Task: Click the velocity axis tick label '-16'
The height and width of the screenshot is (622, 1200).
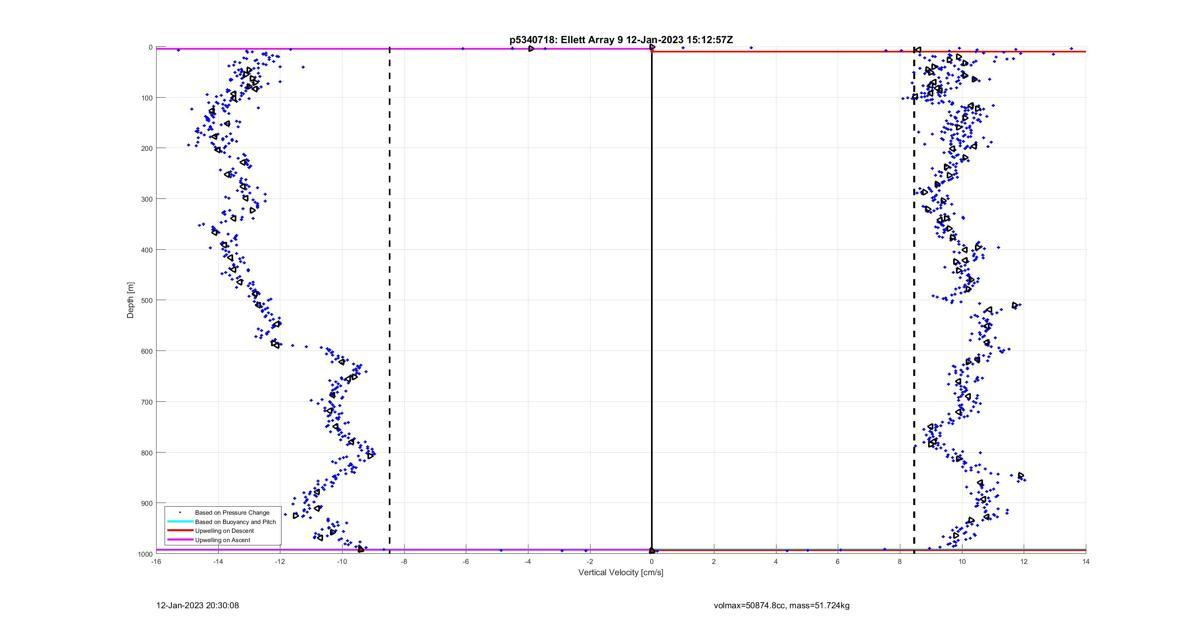Action: [156, 562]
